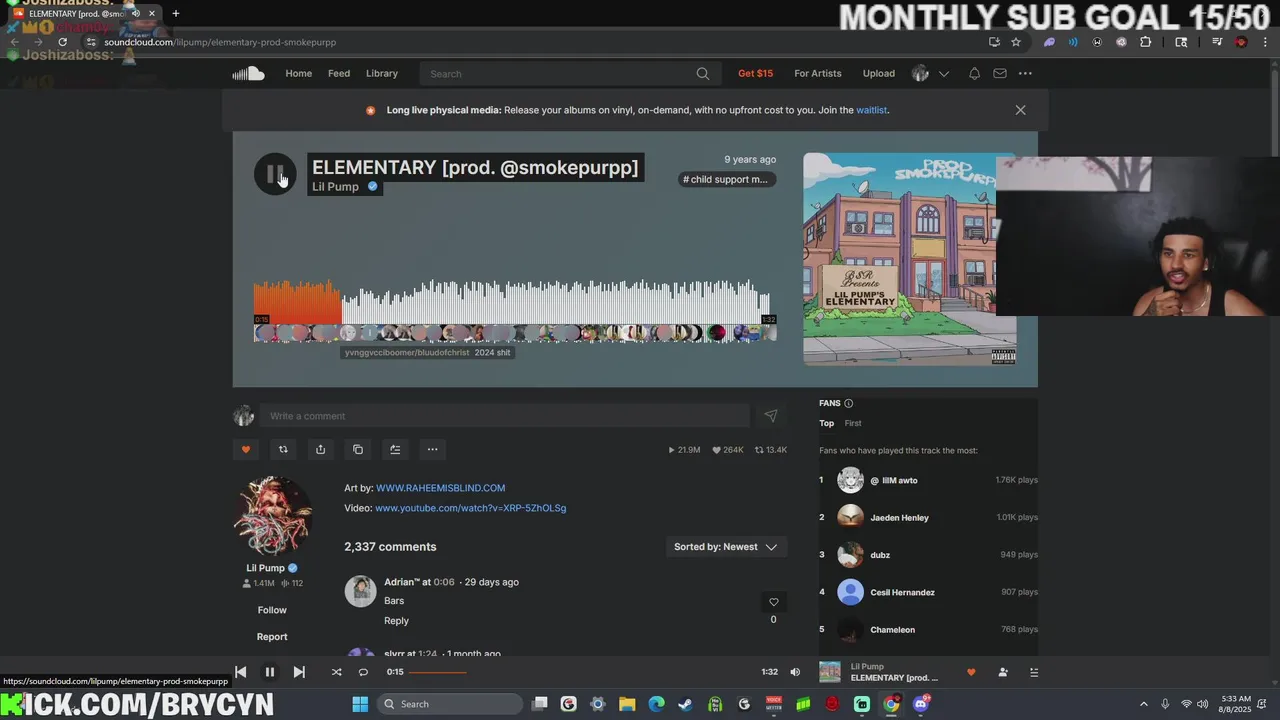The image size is (1280, 720).
Task: Select the Top fans tab
Action: (x=826, y=423)
